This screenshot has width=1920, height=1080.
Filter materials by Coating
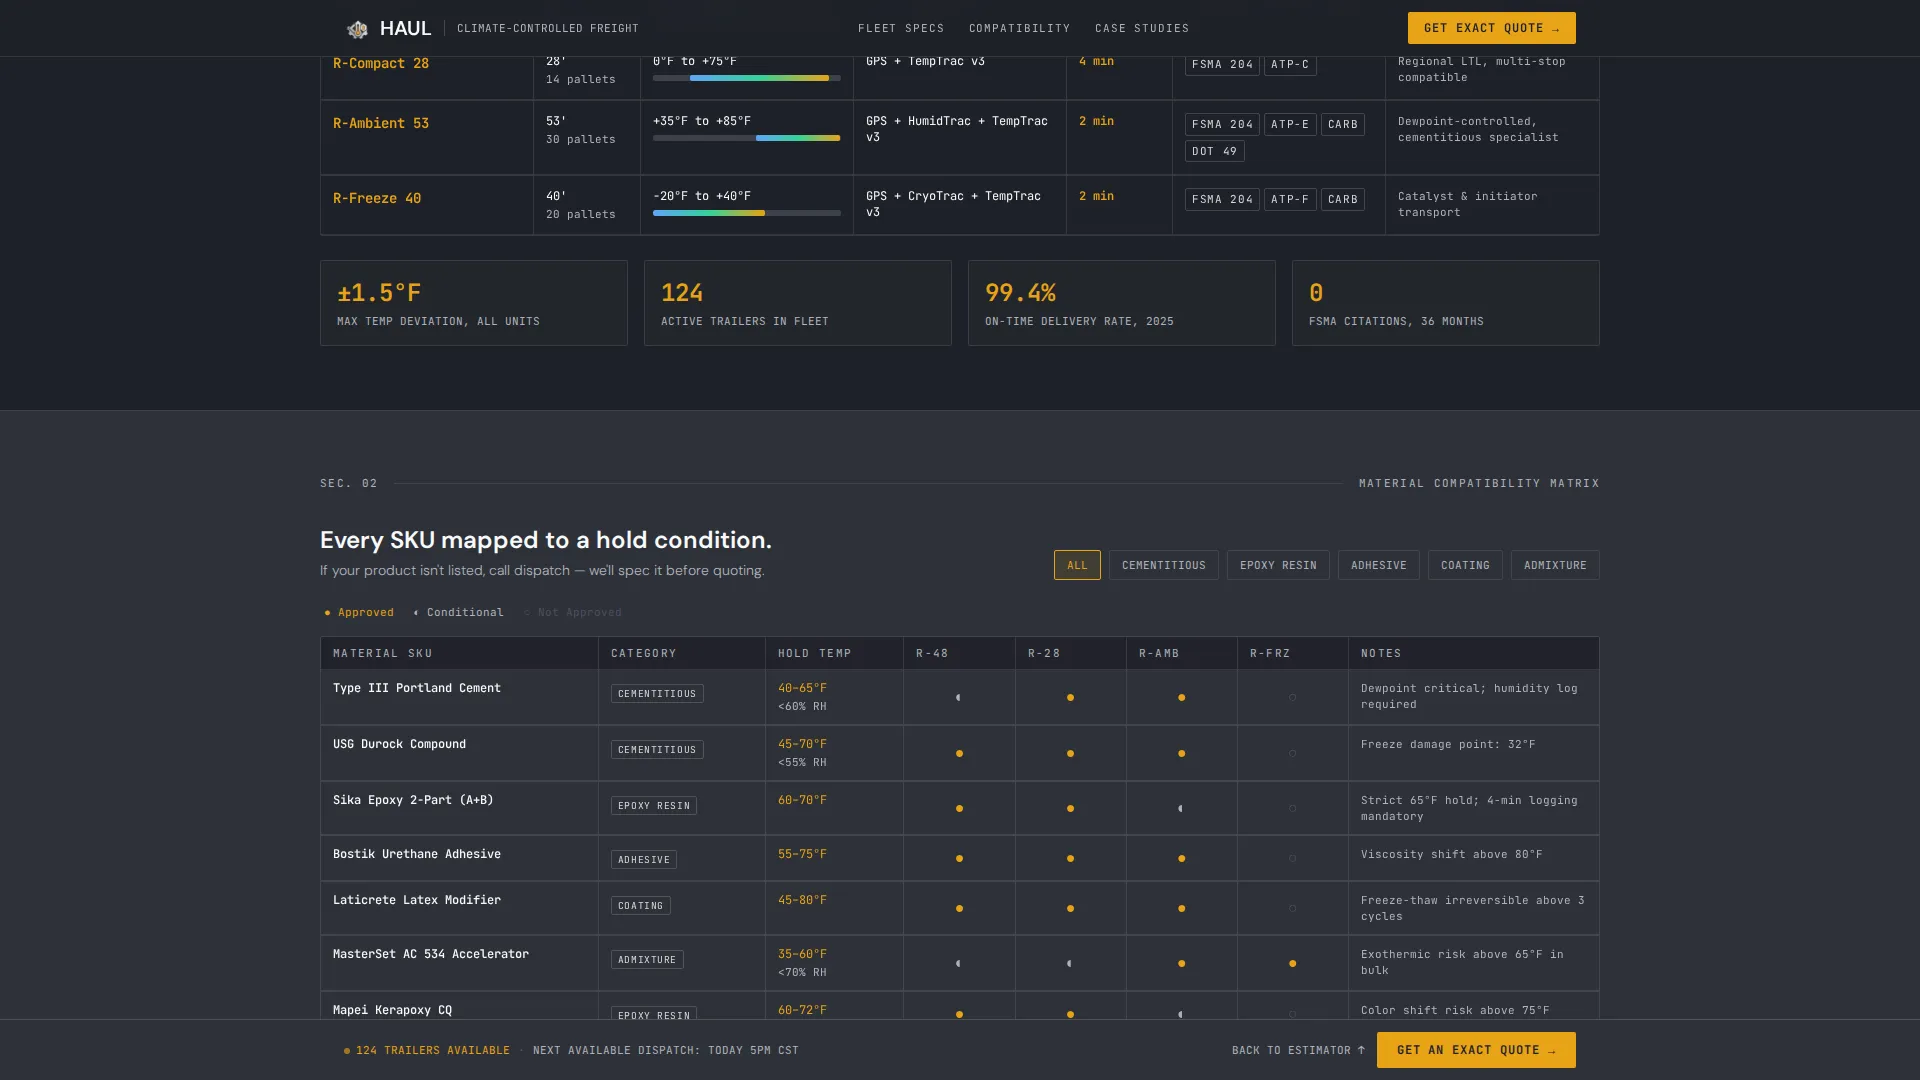(x=1465, y=565)
